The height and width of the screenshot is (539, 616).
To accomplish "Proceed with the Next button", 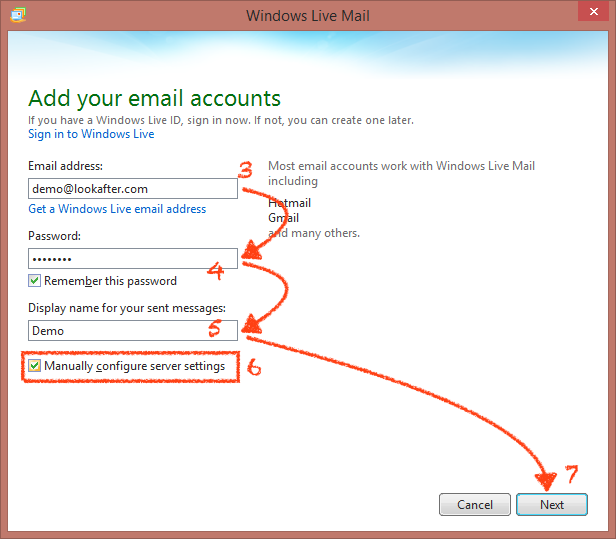I will [551, 505].
